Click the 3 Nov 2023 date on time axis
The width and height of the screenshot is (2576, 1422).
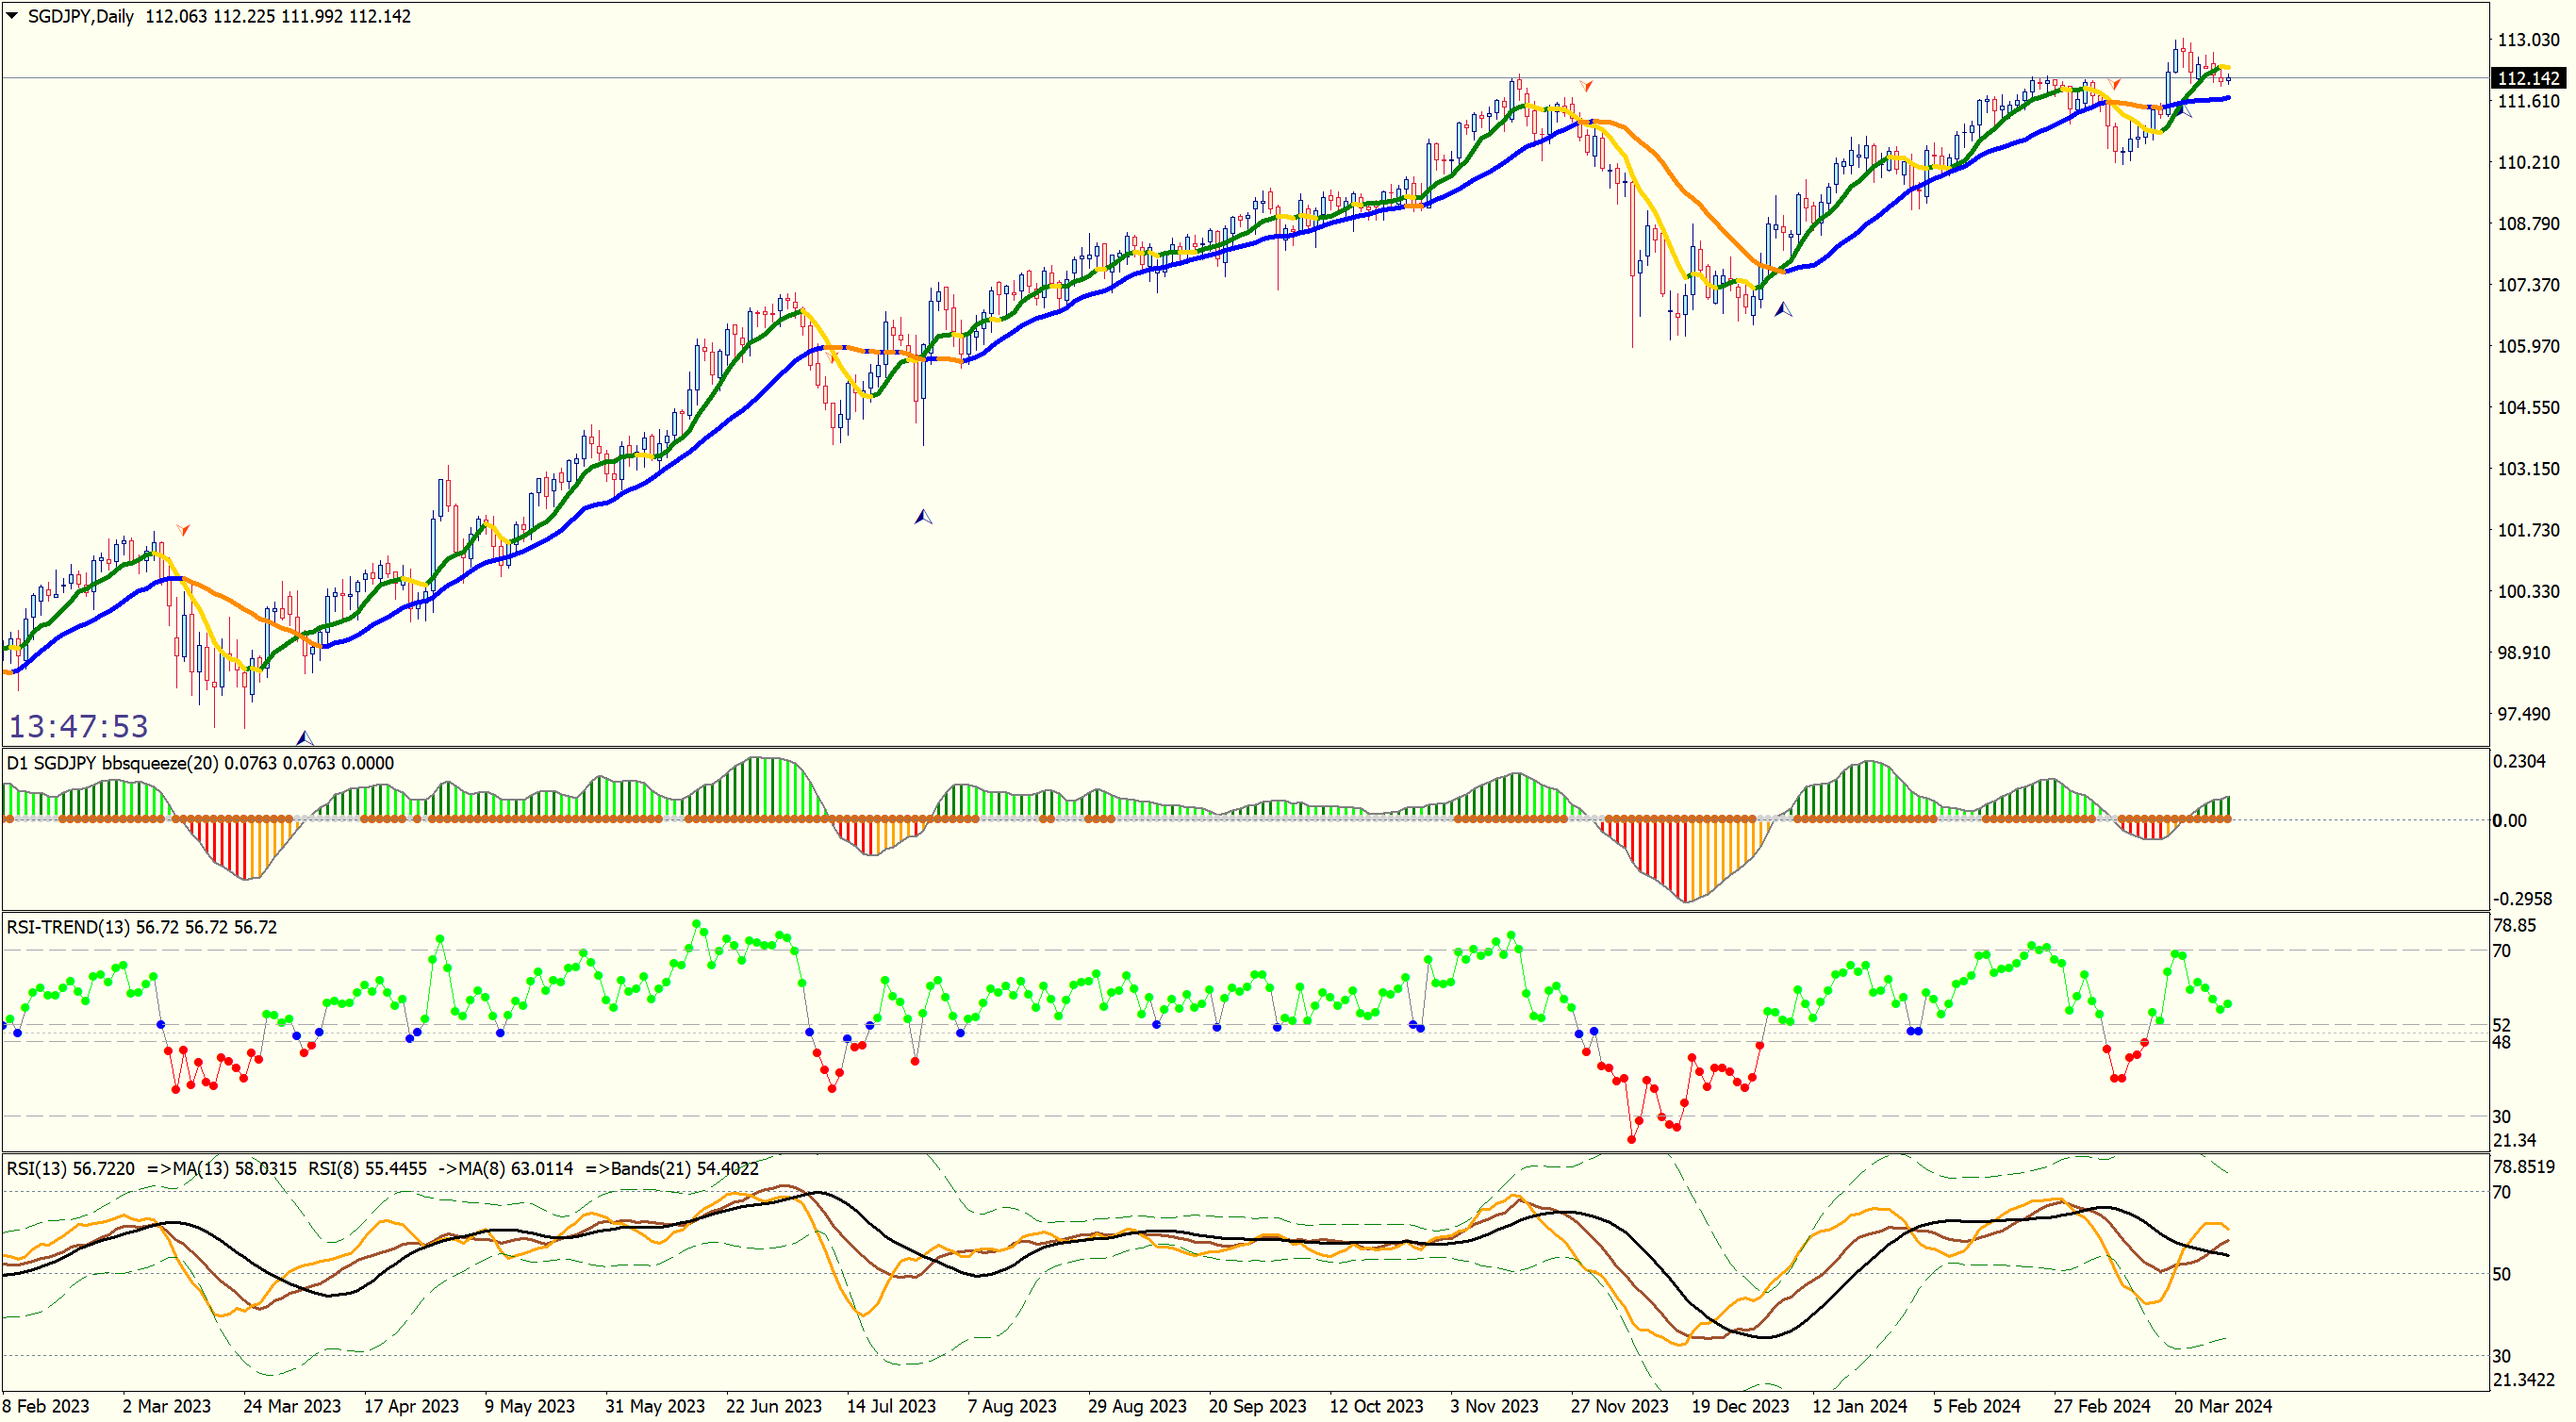tap(1494, 1406)
